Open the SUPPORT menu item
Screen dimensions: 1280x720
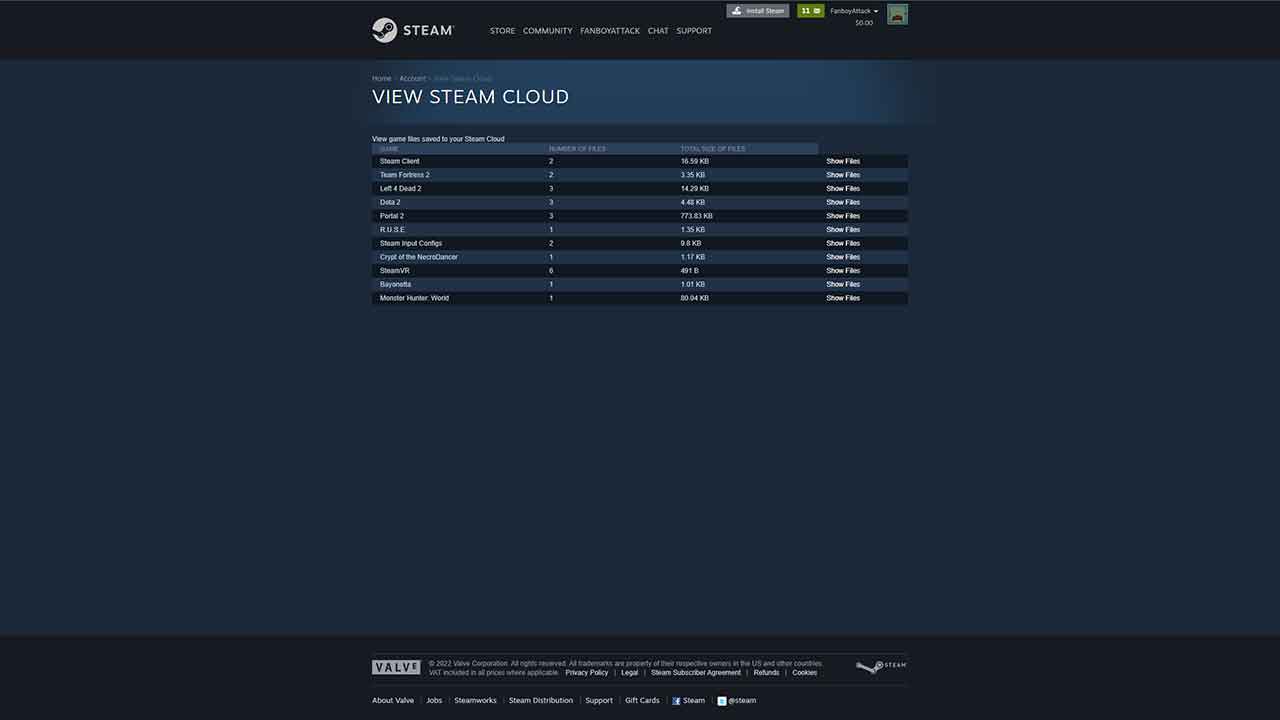[694, 30]
